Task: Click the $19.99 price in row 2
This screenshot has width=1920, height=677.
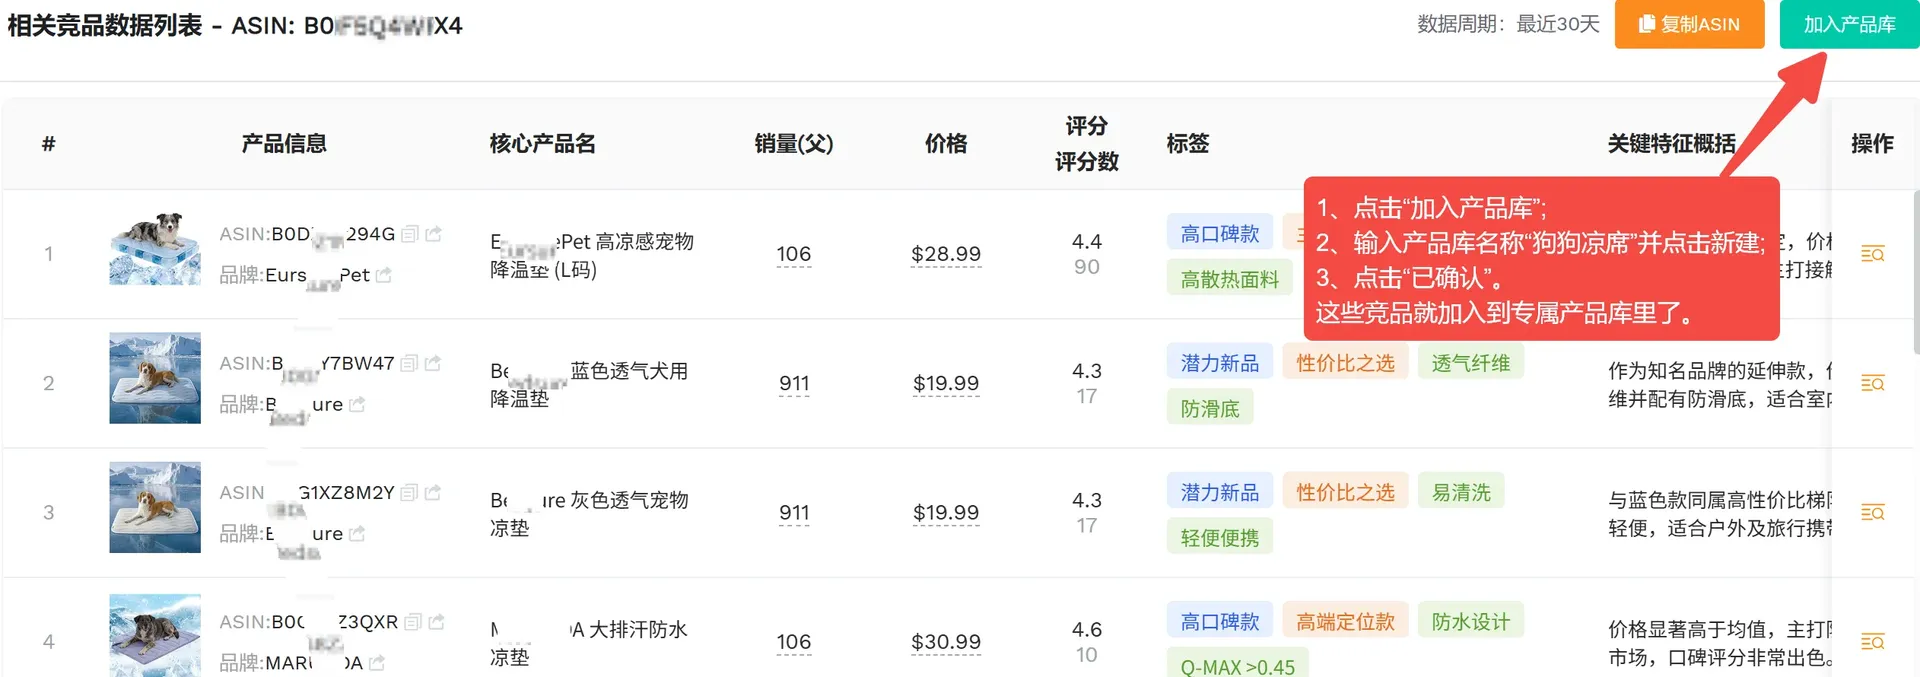Action: [946, 383]
